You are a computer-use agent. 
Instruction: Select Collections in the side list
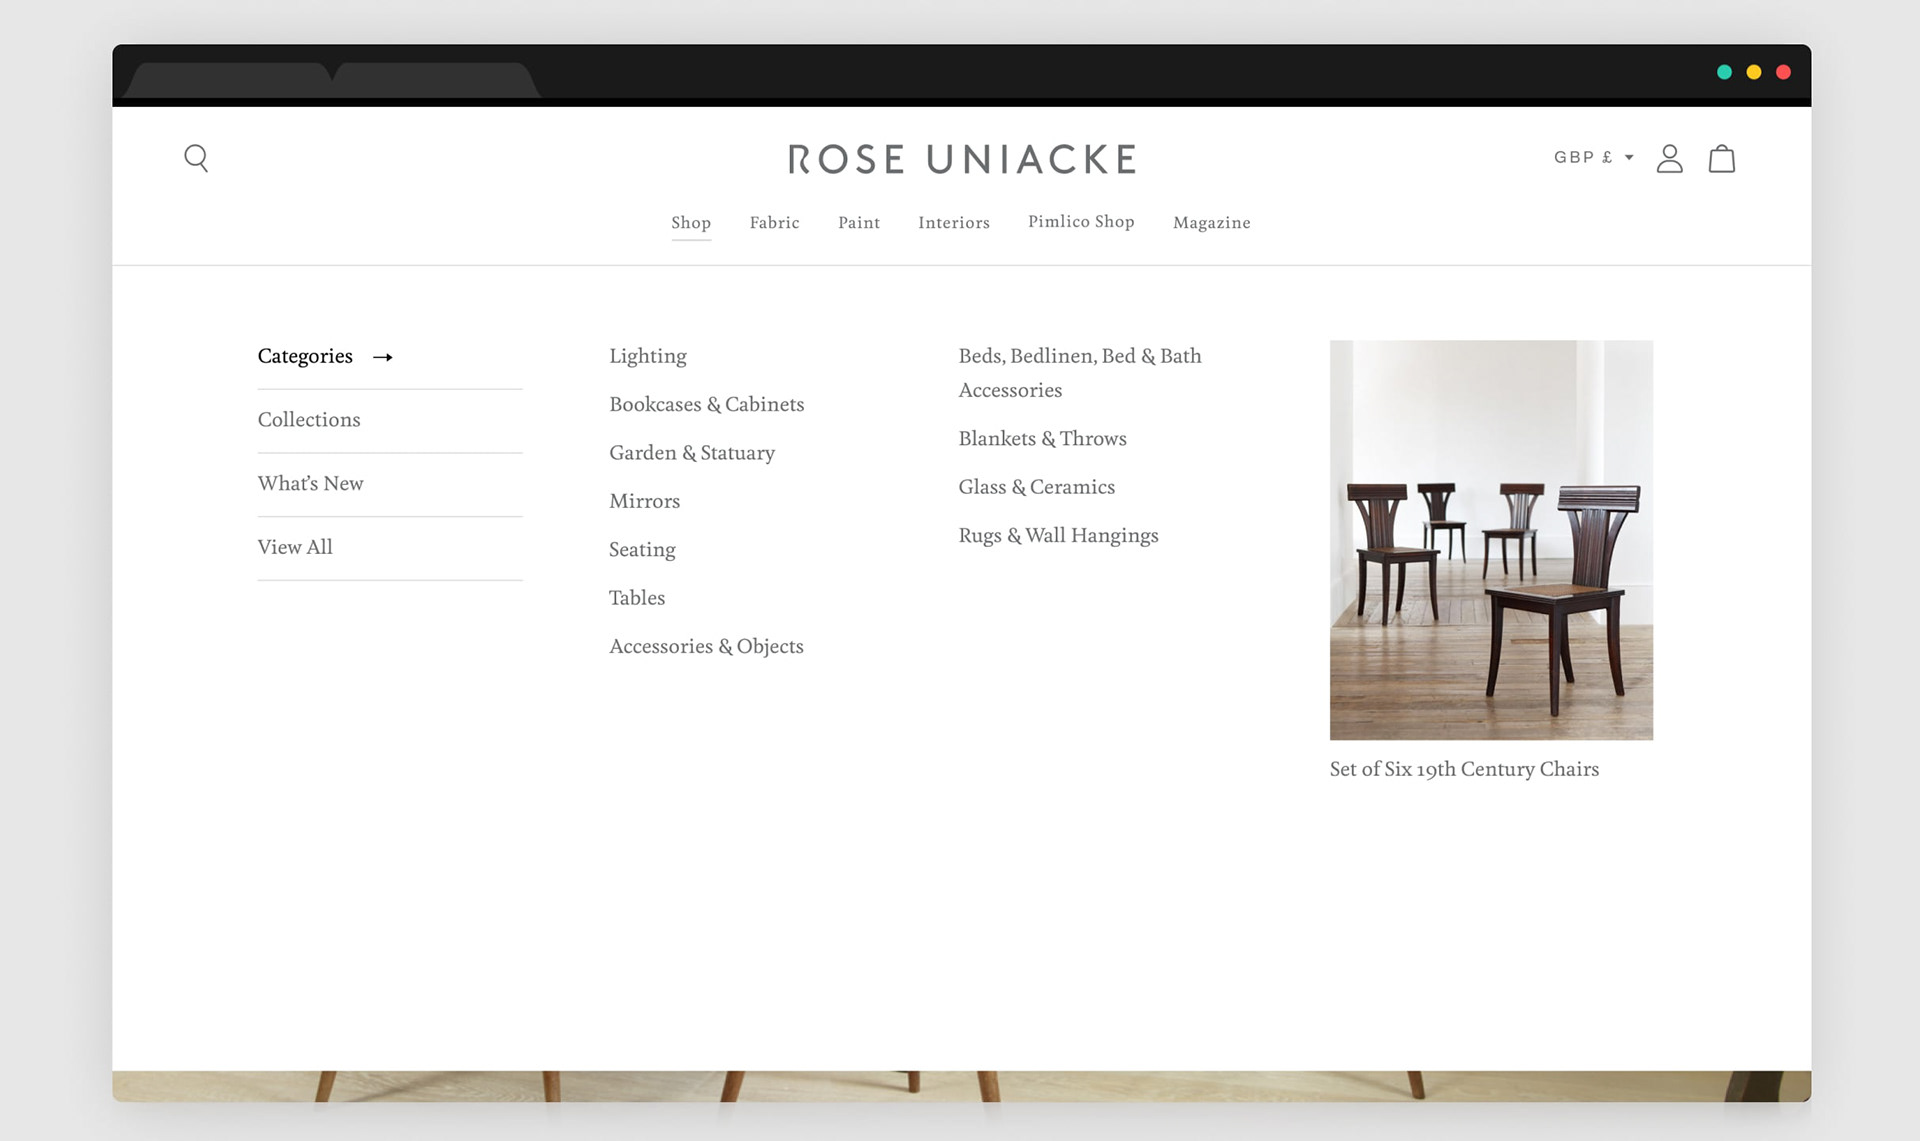(x=309, y=420)
